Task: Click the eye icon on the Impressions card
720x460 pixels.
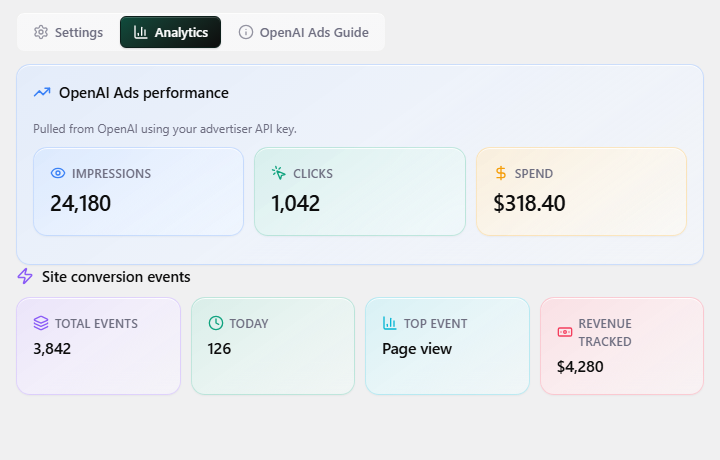Action: click(58, 173)
